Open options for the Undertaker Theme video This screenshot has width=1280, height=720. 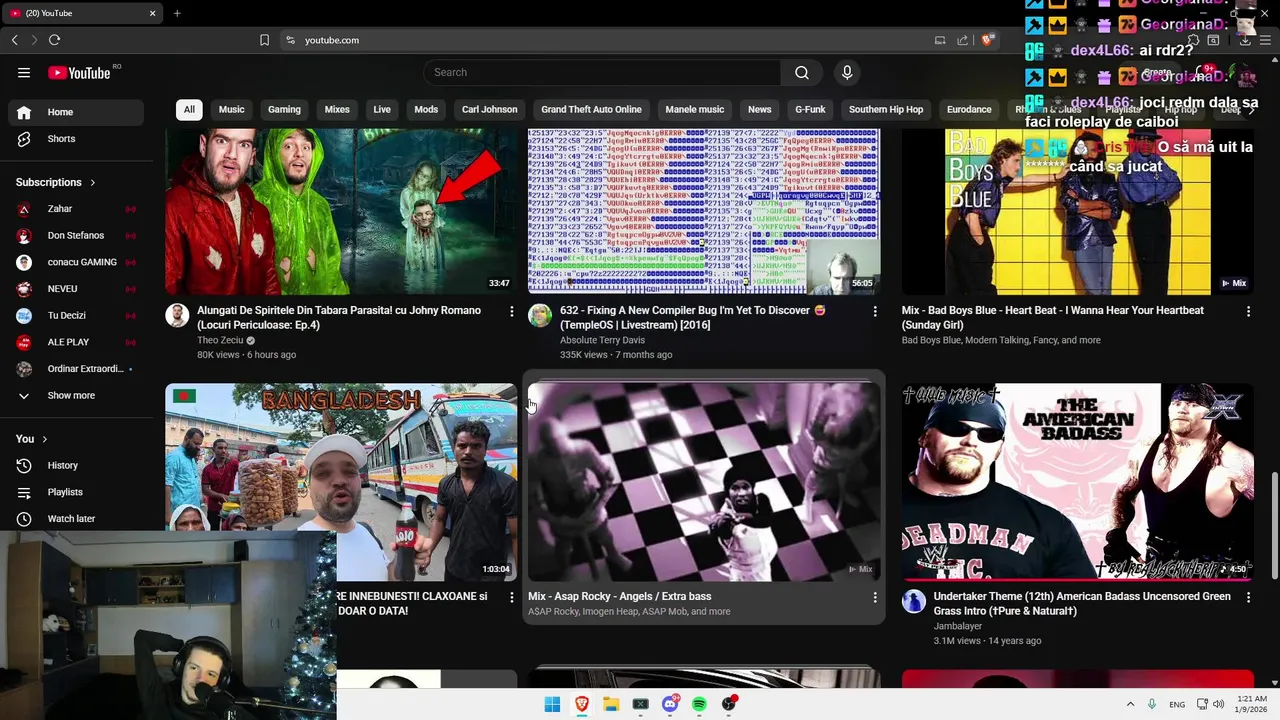[x=1248, y=597]
